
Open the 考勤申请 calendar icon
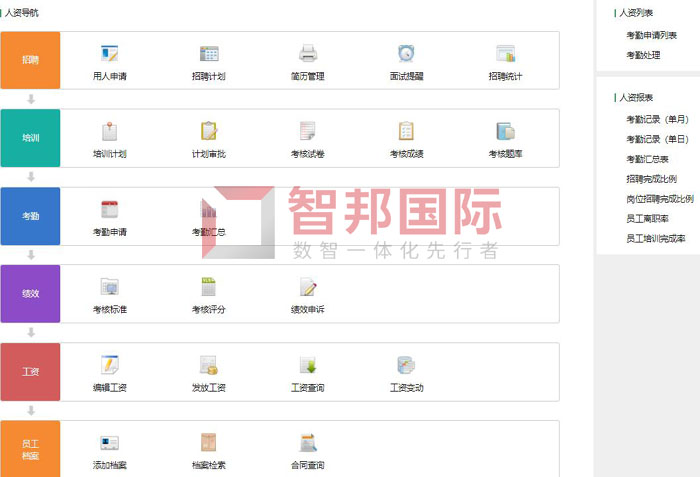[109, 210]
